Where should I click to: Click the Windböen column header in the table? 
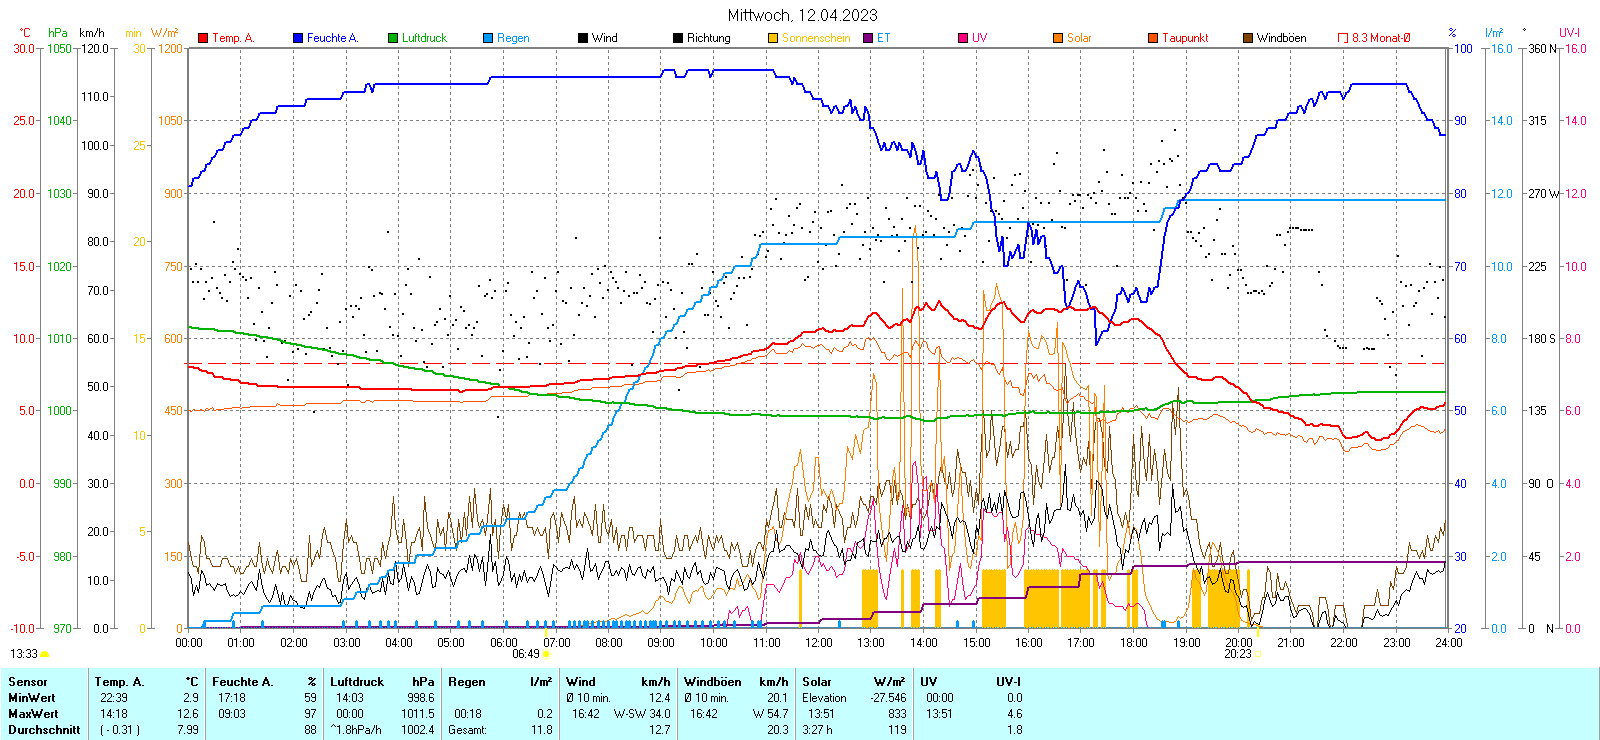click(x=712, y=682)
